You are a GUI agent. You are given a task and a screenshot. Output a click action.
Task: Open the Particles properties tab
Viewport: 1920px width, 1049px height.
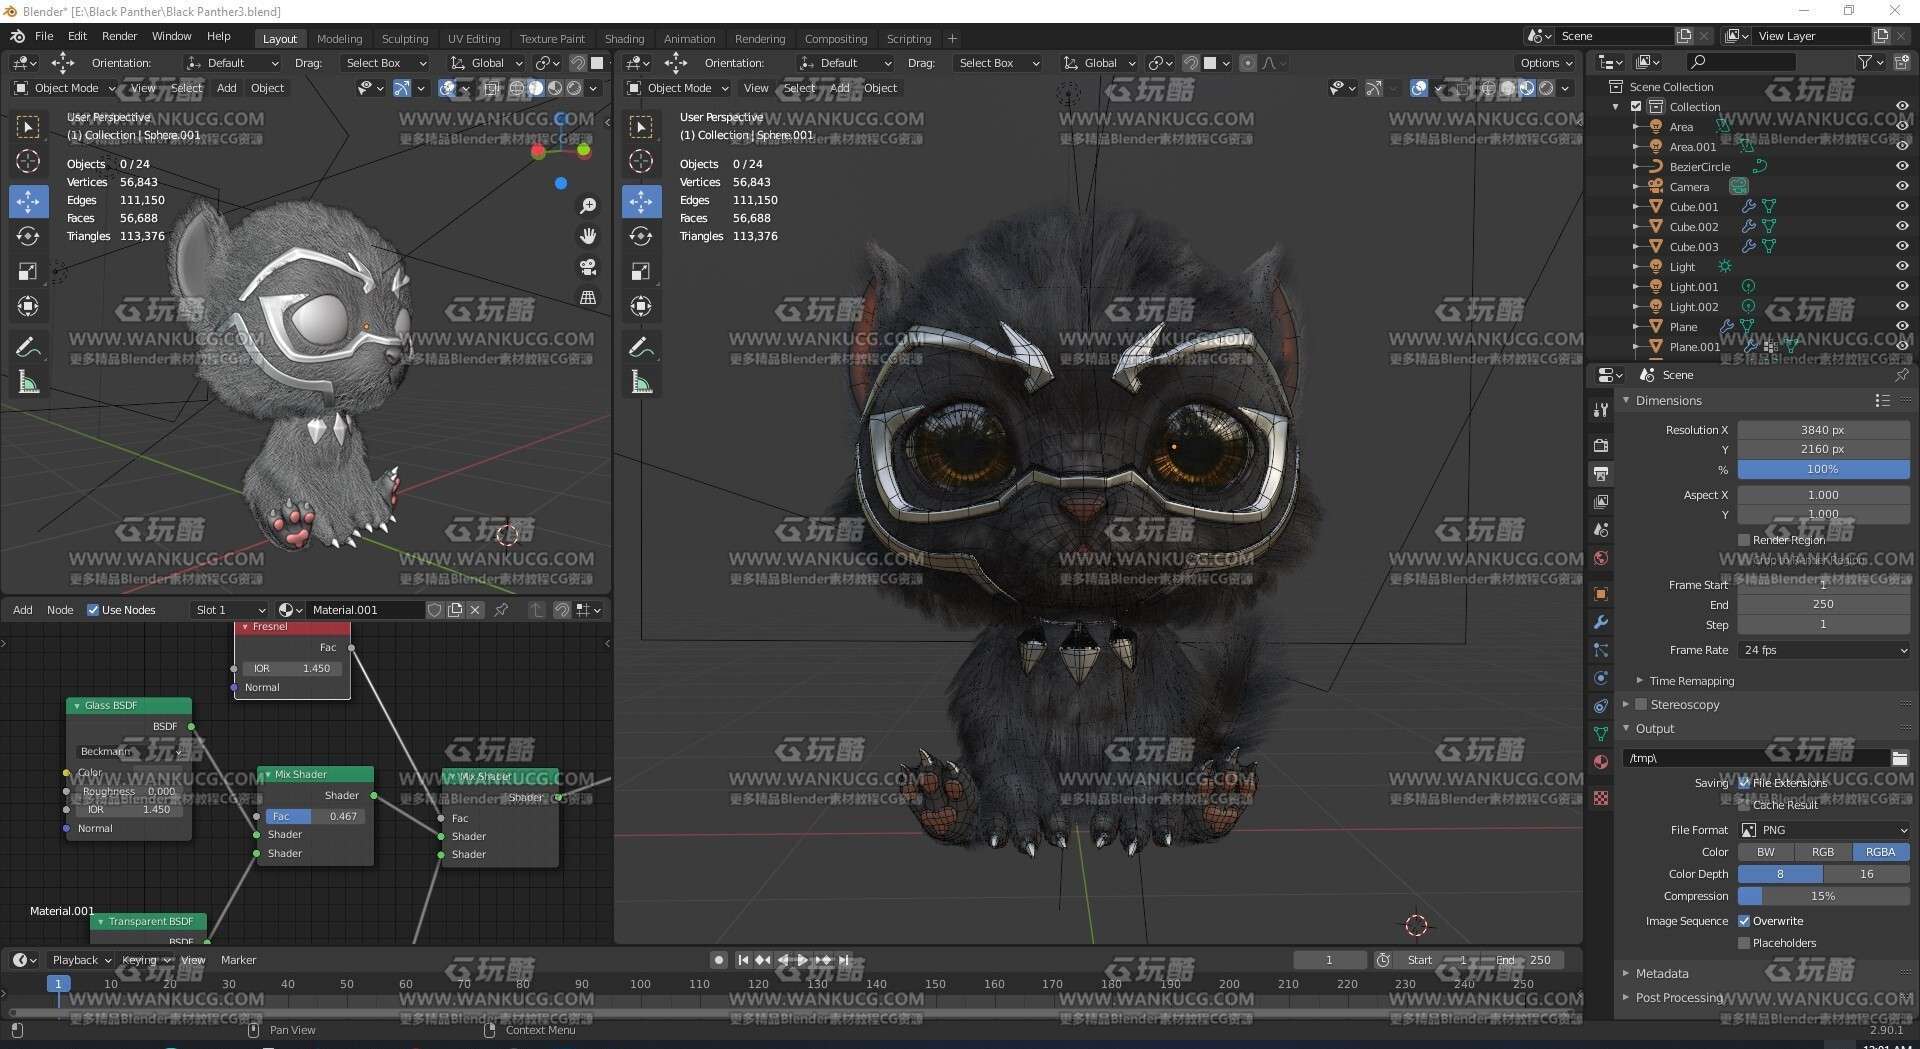tap(1601, 650)
